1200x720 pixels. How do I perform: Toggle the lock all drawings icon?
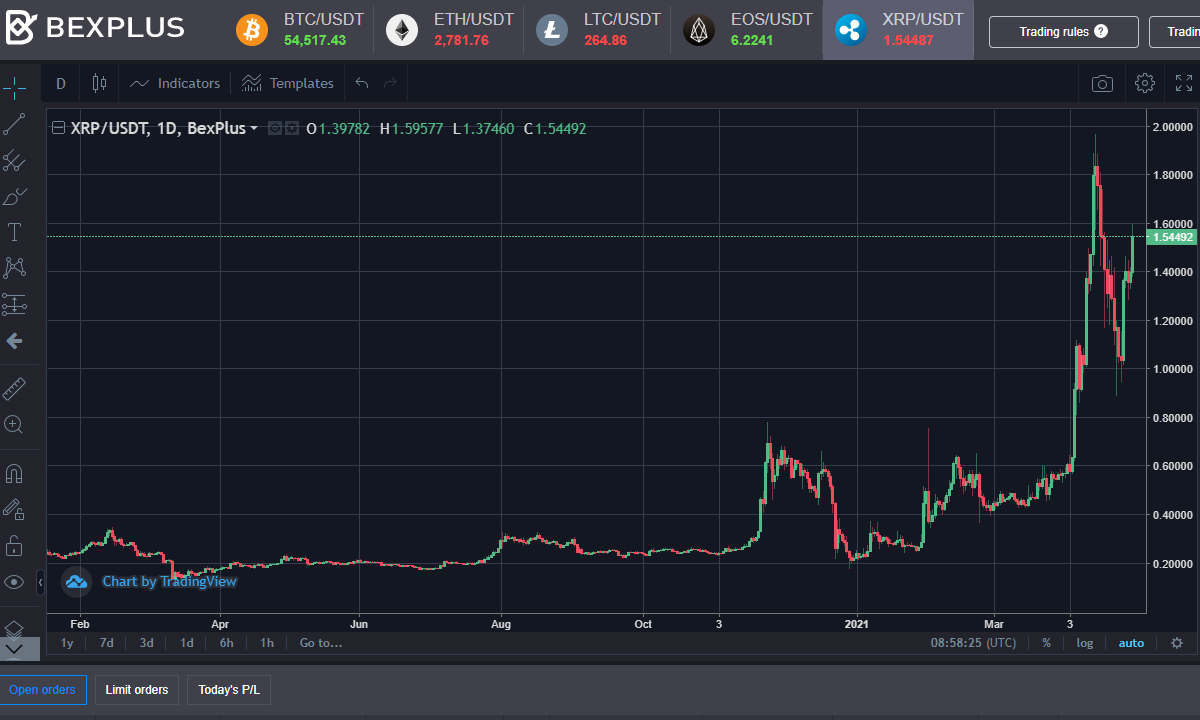pos(15,544)
